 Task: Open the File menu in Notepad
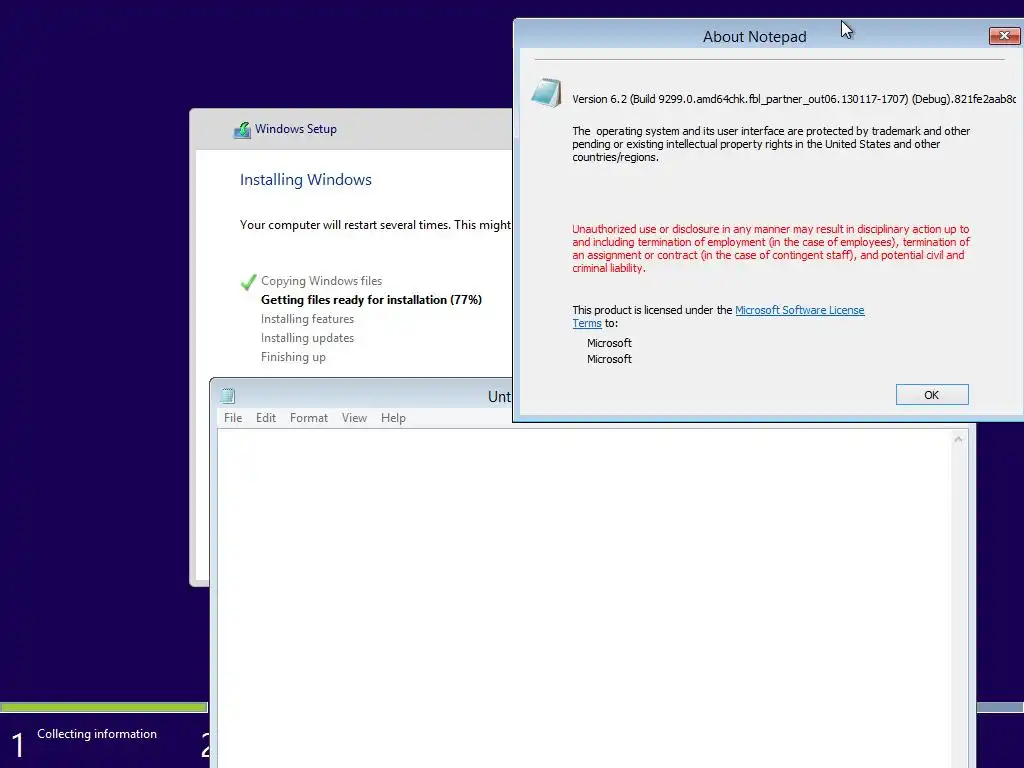(232, 418)
